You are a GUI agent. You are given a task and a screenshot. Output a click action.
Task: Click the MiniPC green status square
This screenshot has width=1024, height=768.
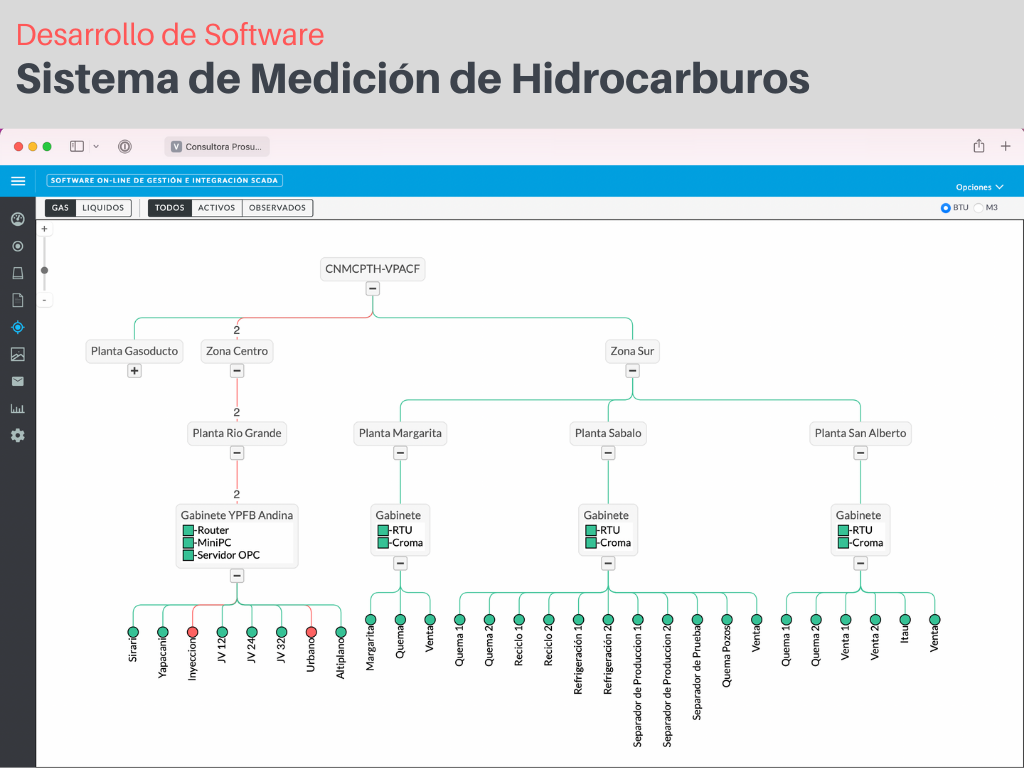pos(188,543)
